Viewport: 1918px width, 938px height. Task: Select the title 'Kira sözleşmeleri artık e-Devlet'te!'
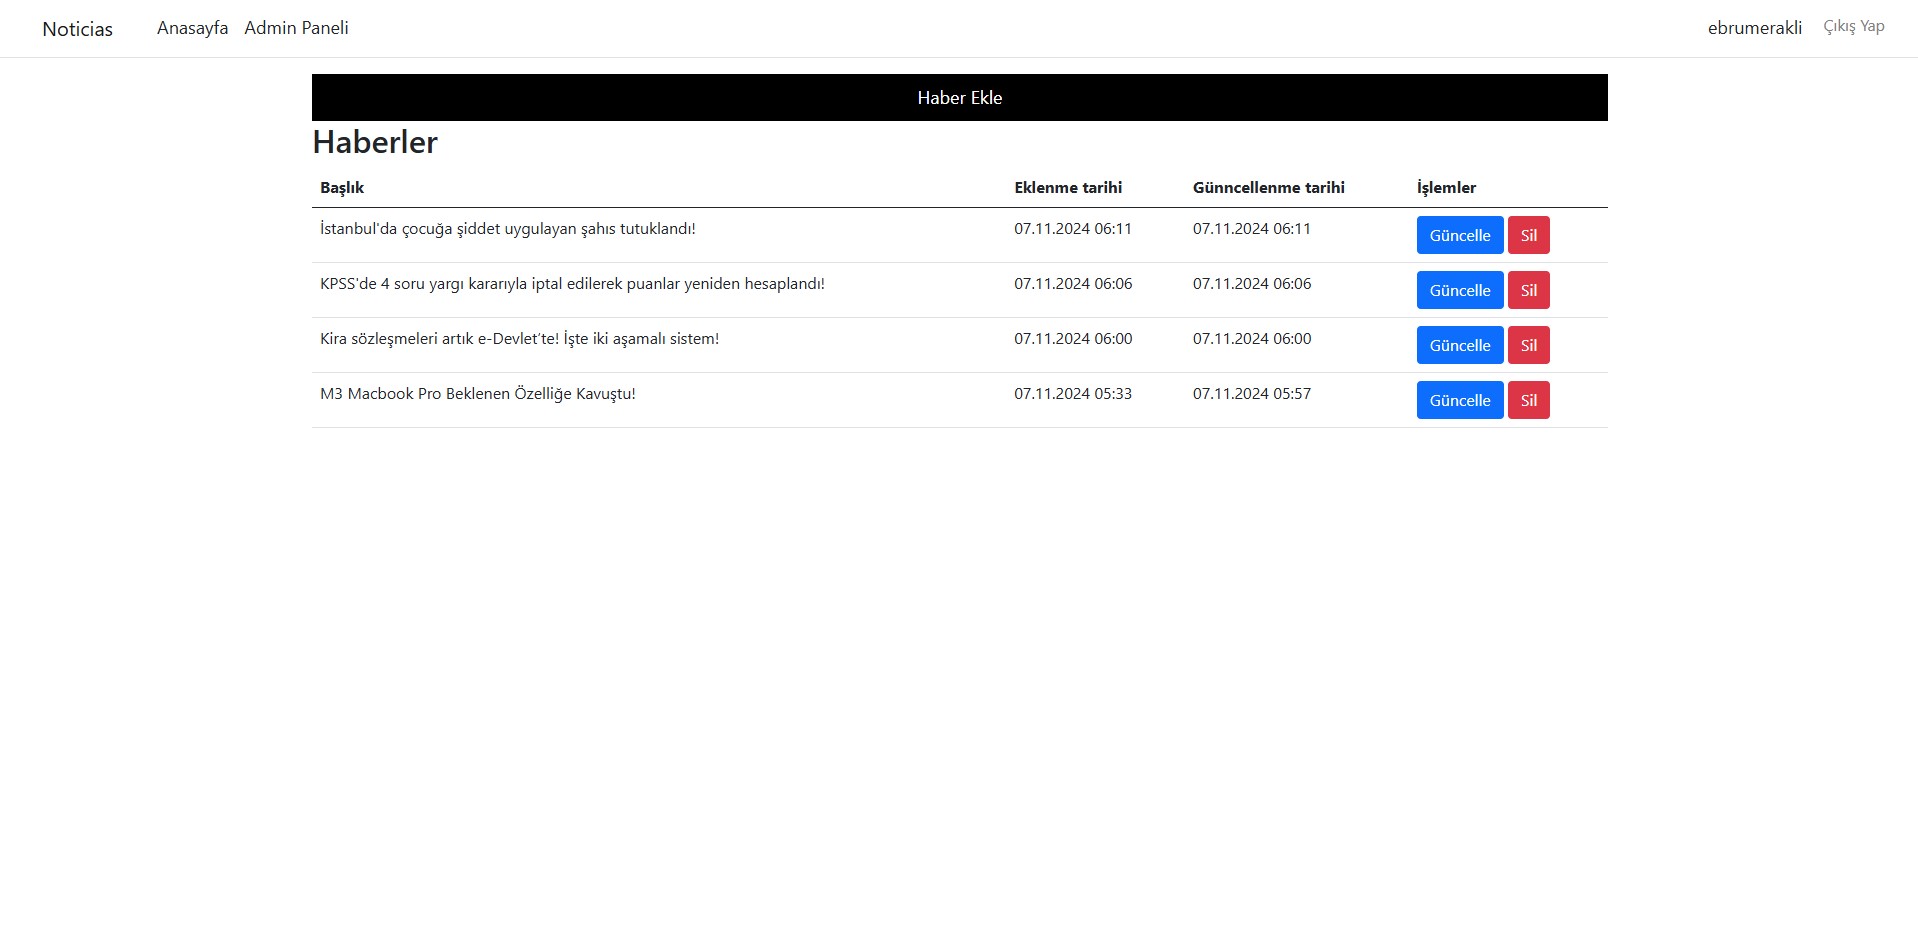tap(519, 339)
